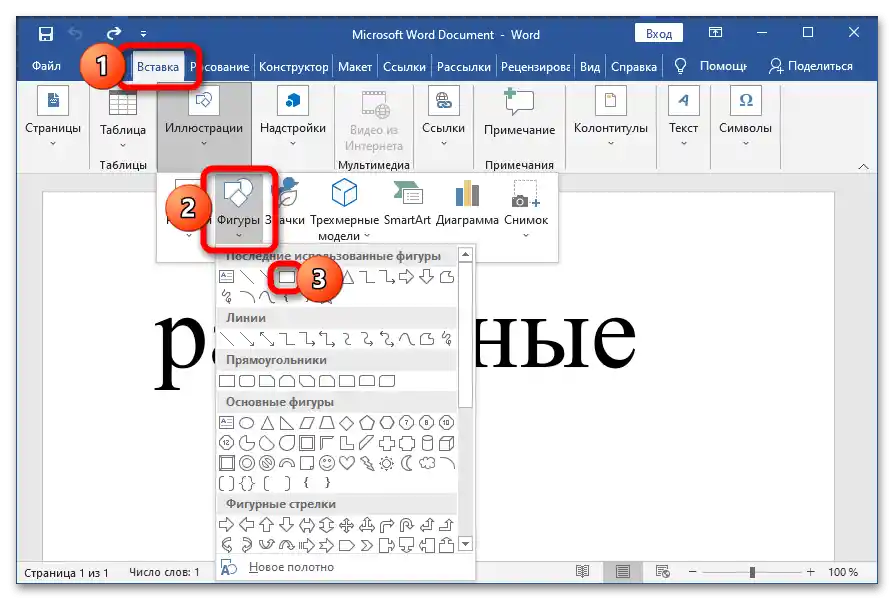894x600 pixels.
Task: Select the cross plus shape
Action: pyautogui.click(x=387, y=443)
